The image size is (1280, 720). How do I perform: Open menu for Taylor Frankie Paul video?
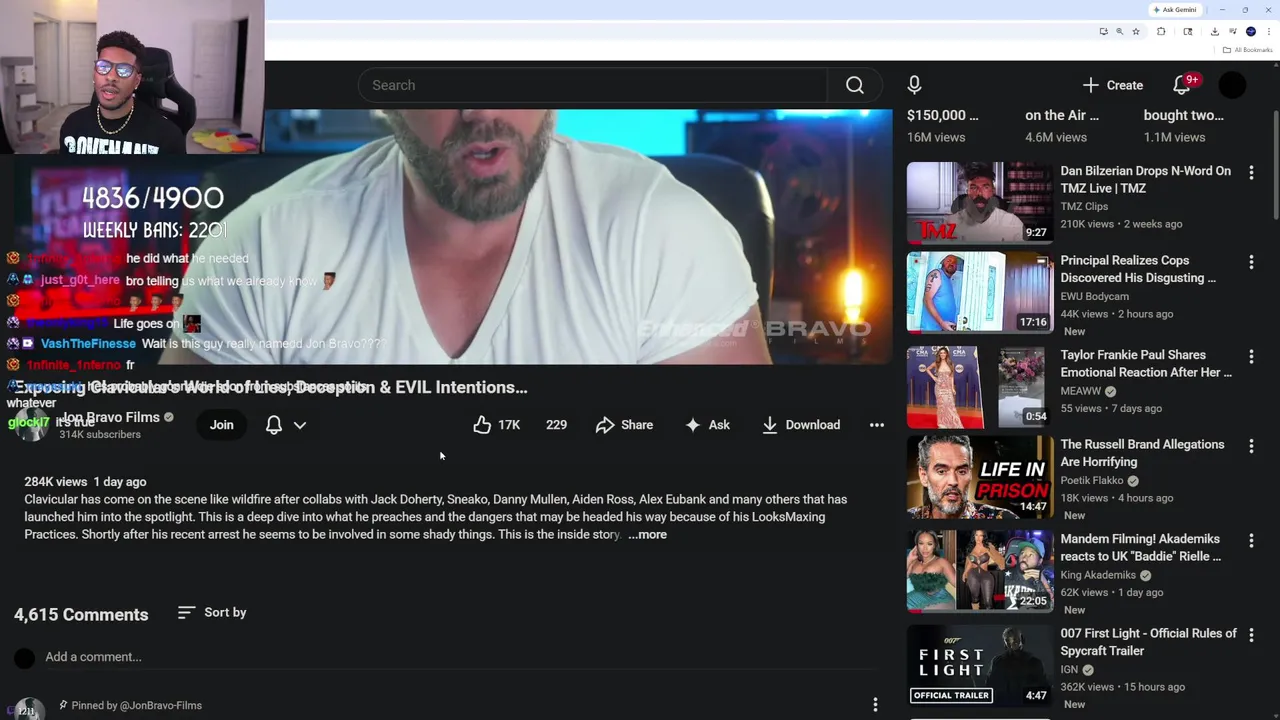tap(1251, 356)
